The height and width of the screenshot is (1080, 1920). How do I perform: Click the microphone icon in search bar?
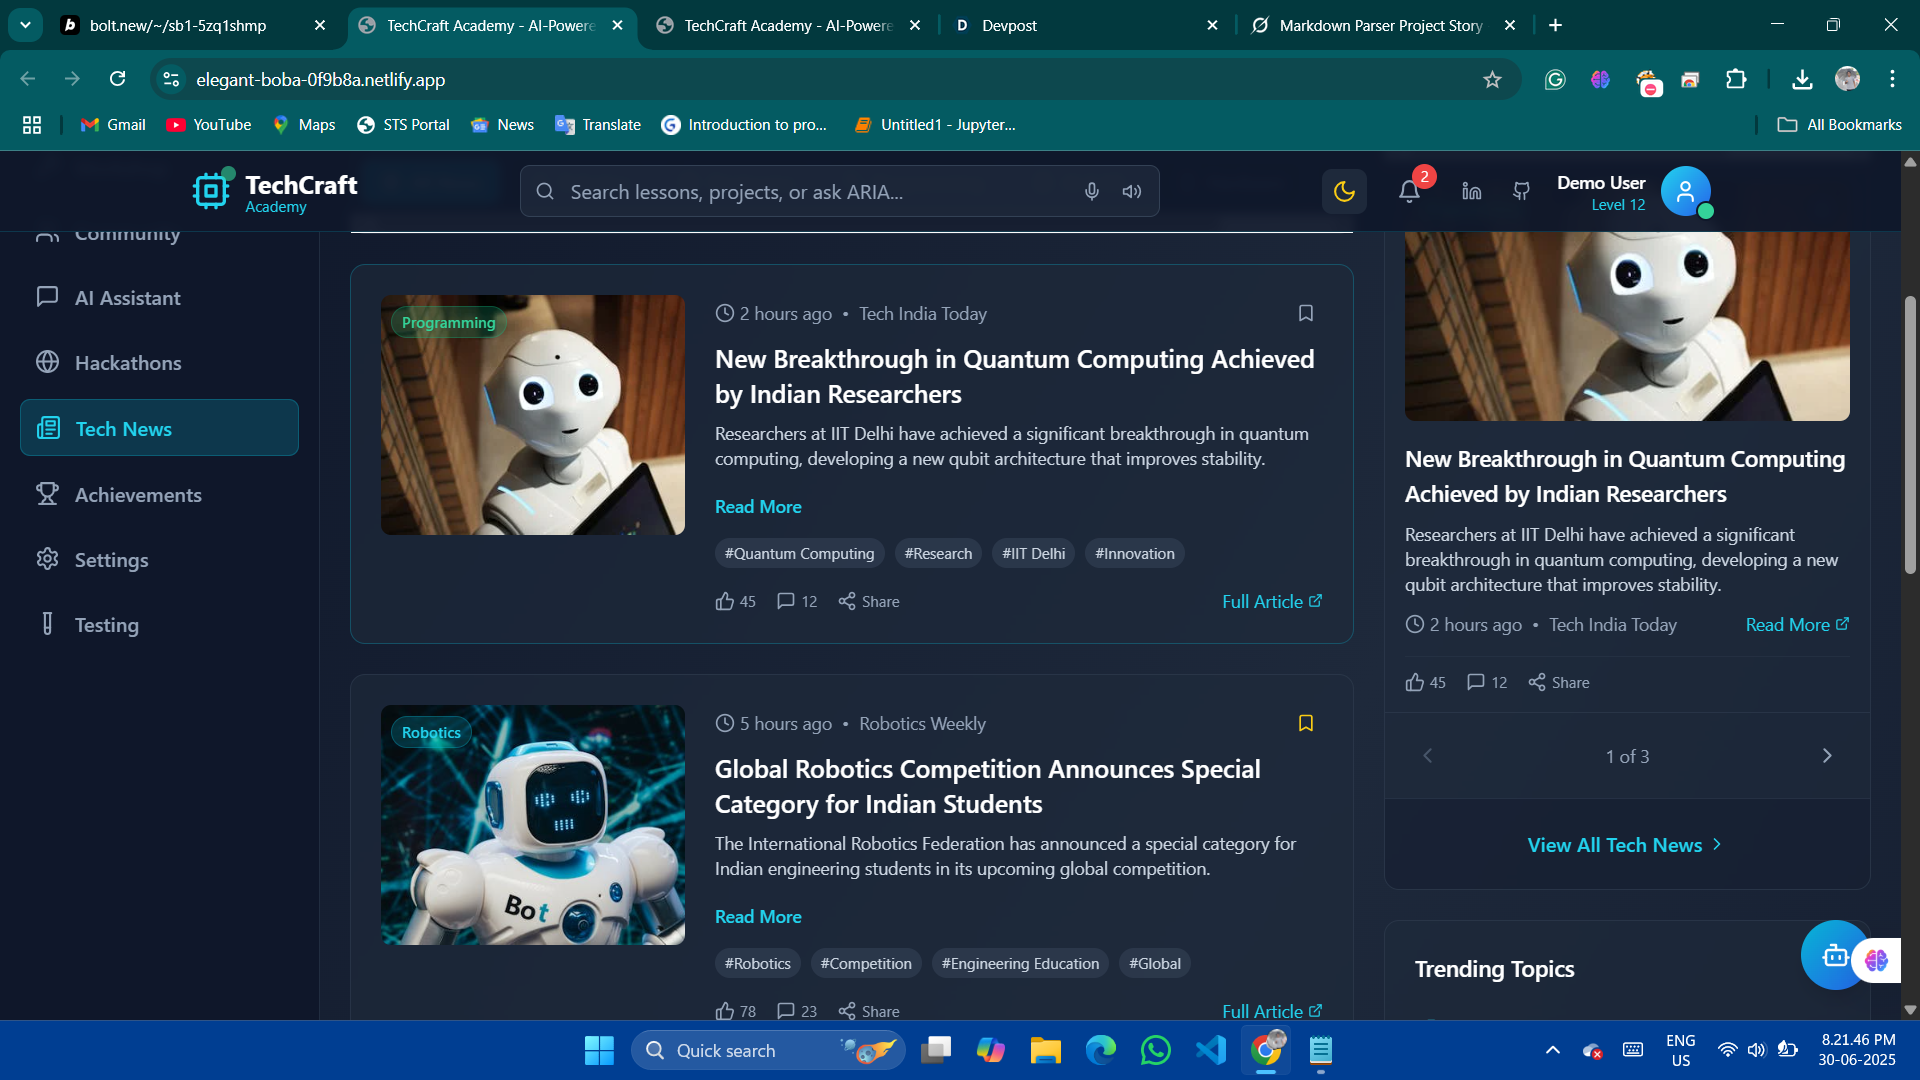point(1091,191)
